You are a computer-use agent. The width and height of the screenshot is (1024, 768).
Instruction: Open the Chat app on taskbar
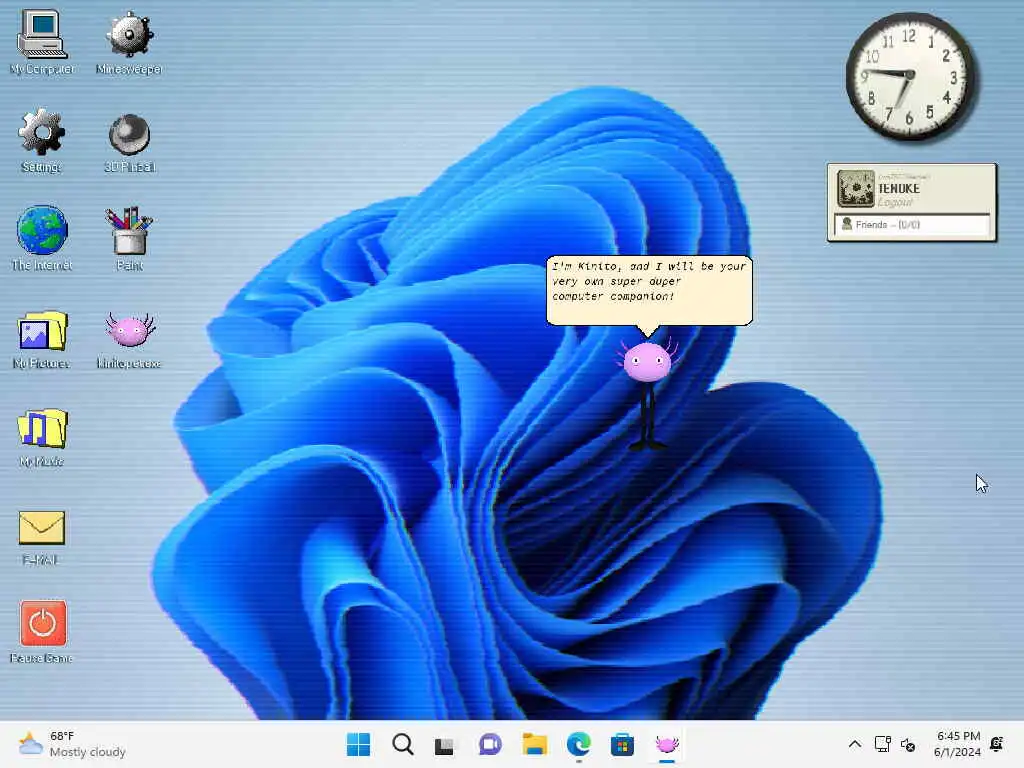[490, 744]
